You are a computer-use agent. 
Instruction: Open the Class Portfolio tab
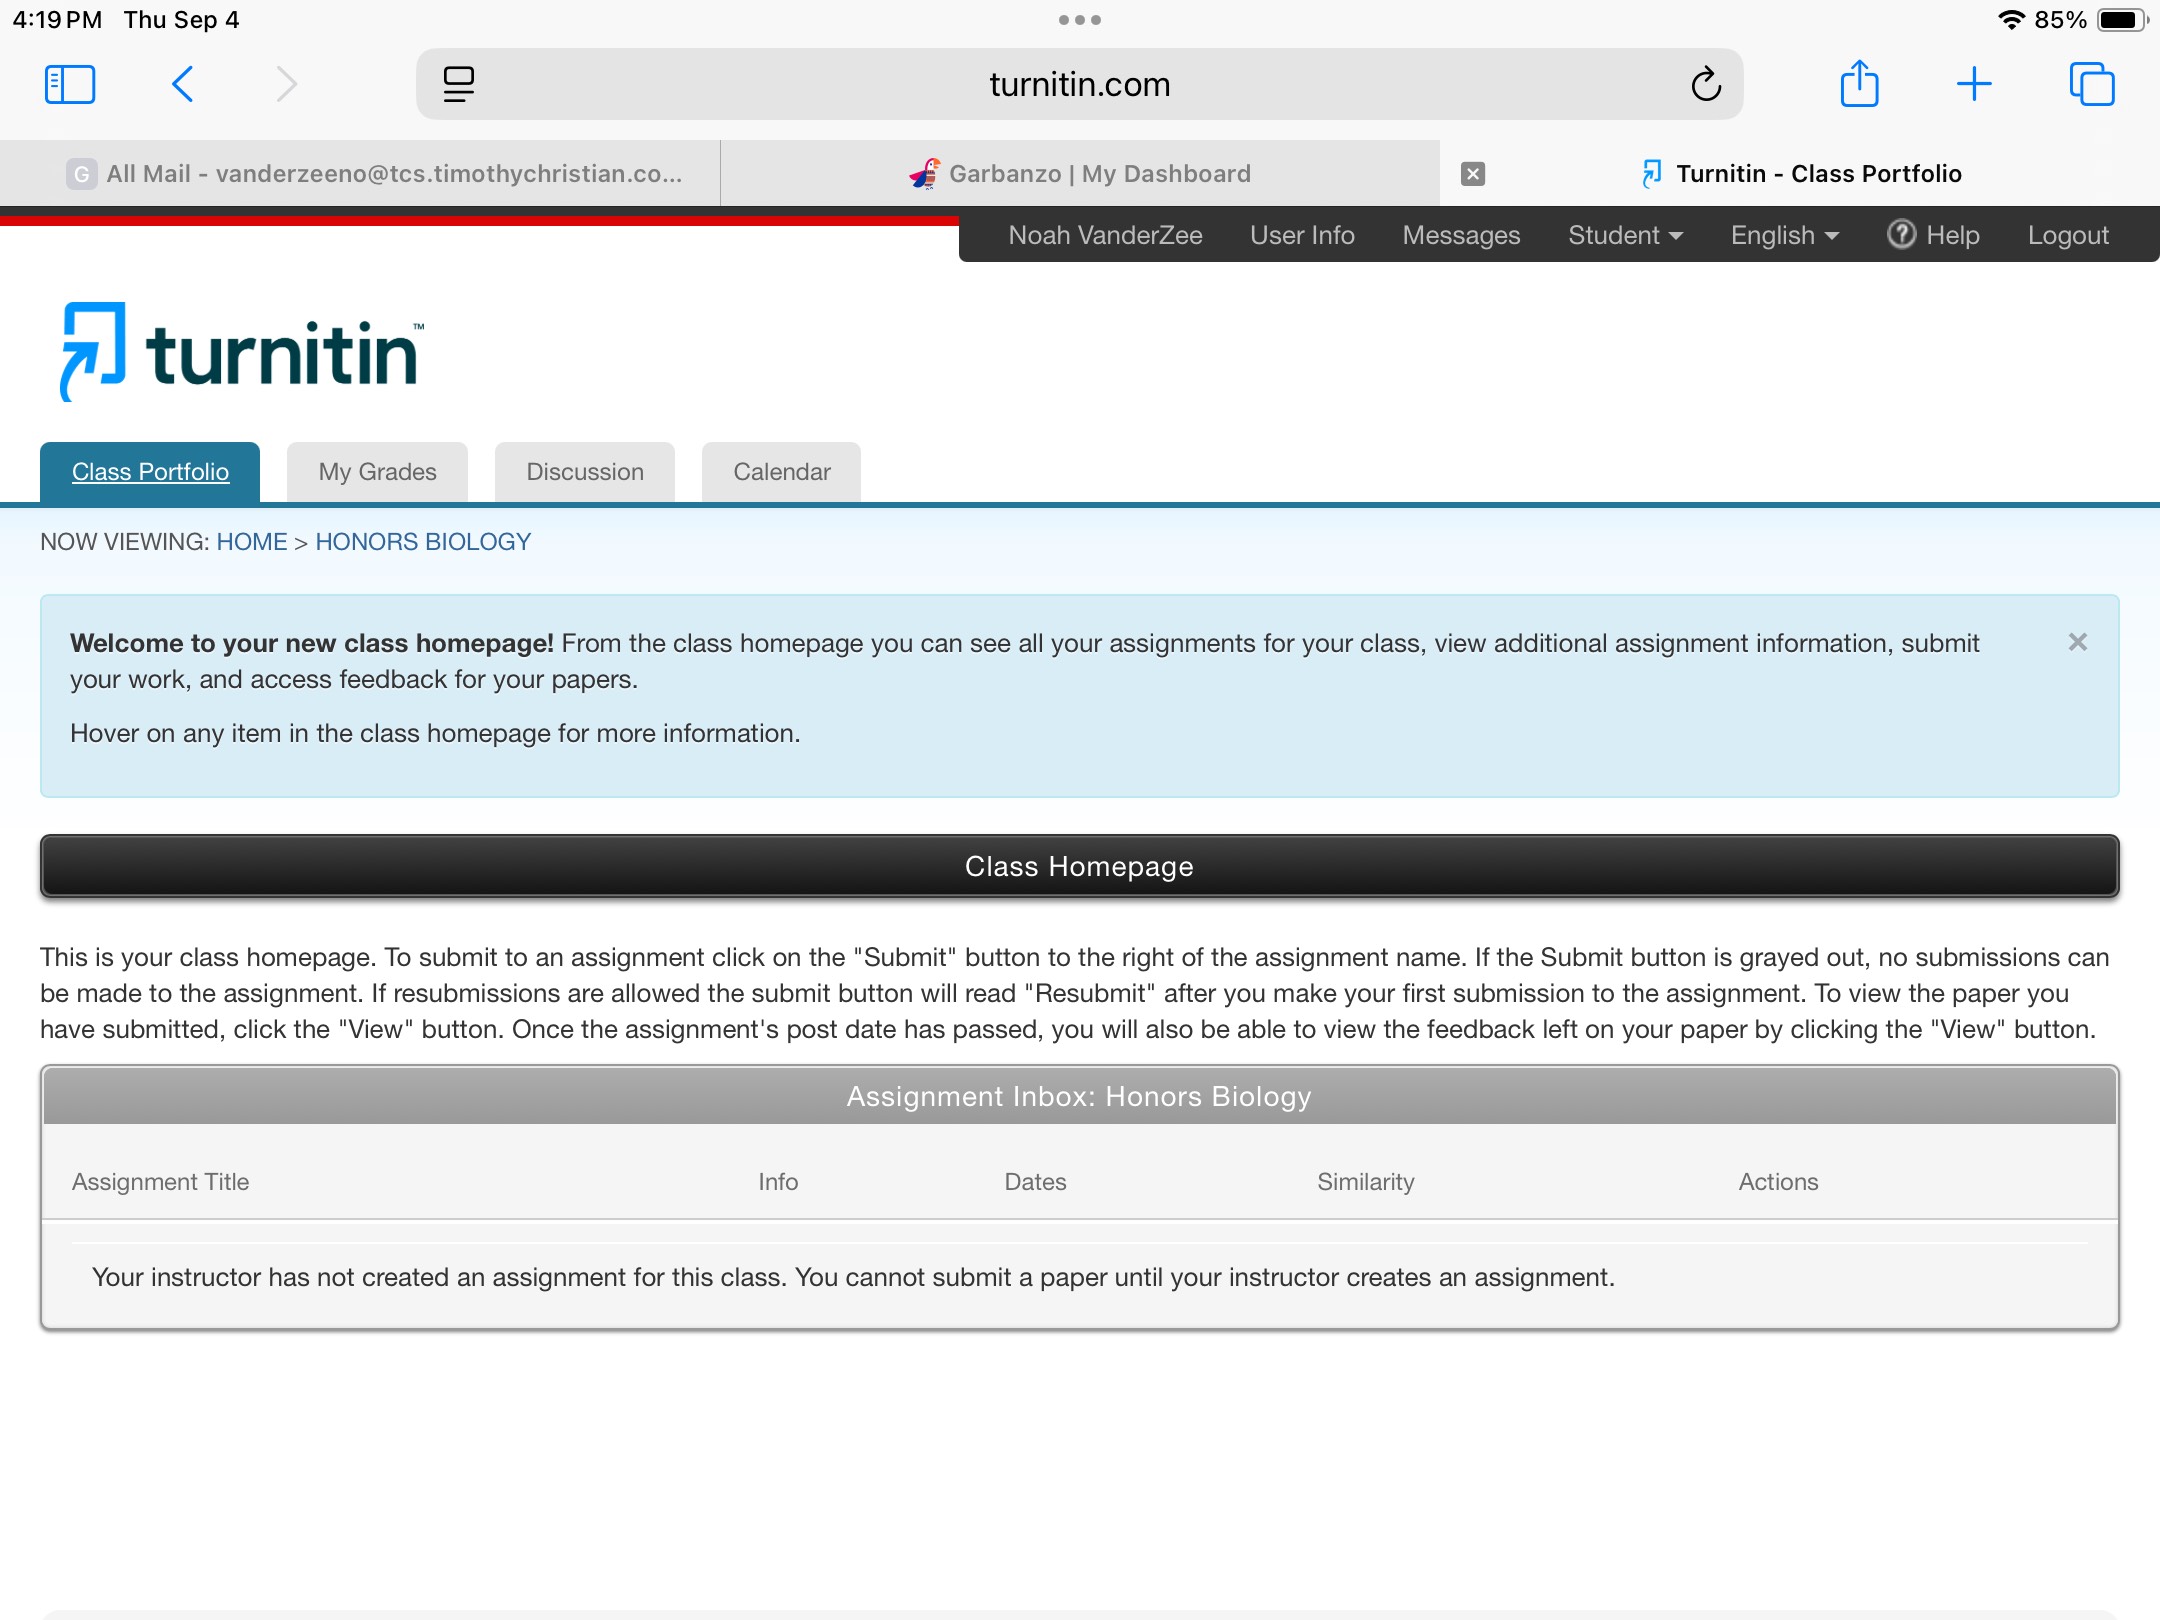tap(150, 472)
